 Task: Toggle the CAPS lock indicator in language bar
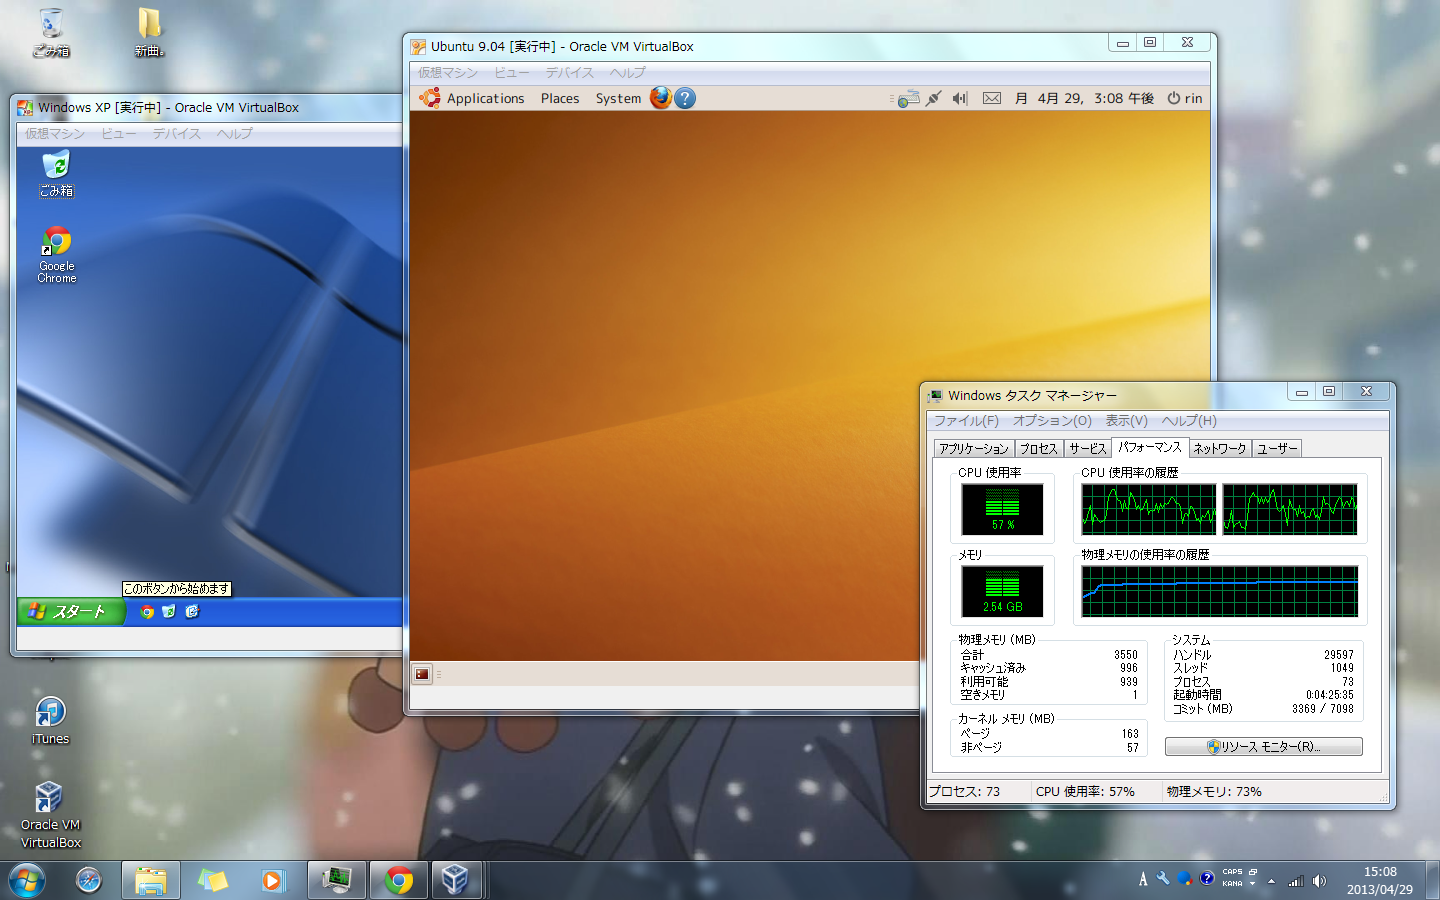(1232, 872)
